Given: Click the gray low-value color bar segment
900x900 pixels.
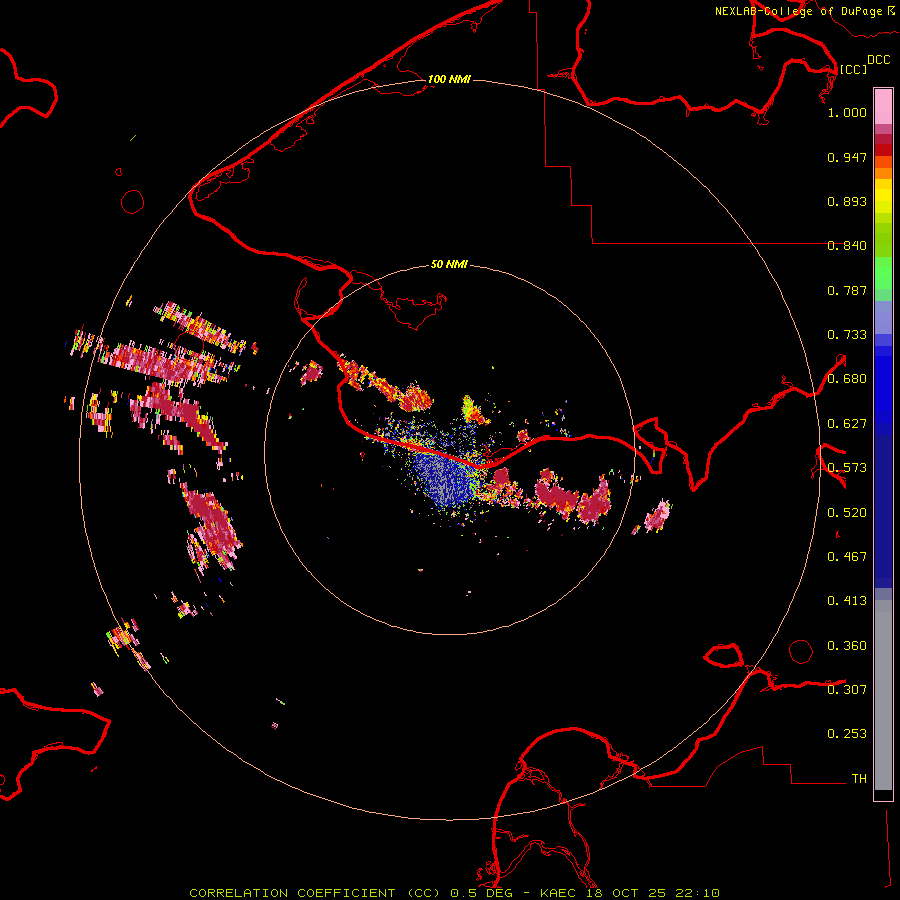Looking at the screenshot, I should (x=883, y=695).
